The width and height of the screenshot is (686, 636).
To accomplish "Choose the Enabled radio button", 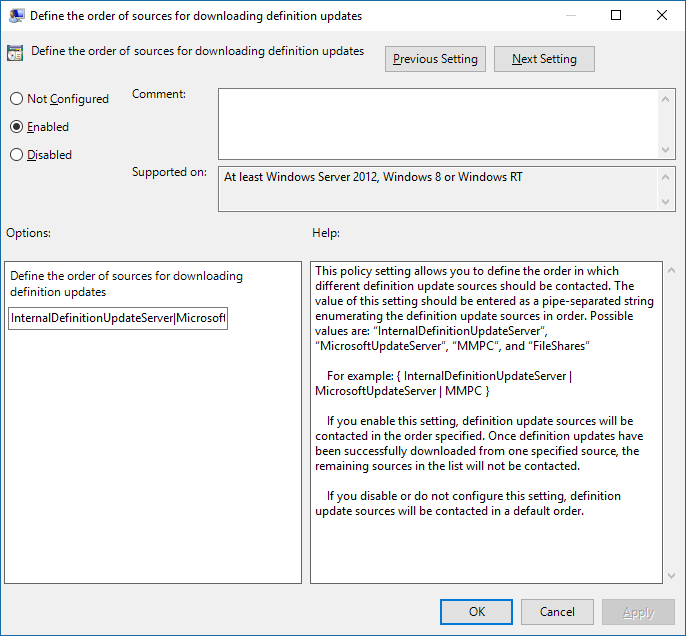I will click(x=16, y=127).
